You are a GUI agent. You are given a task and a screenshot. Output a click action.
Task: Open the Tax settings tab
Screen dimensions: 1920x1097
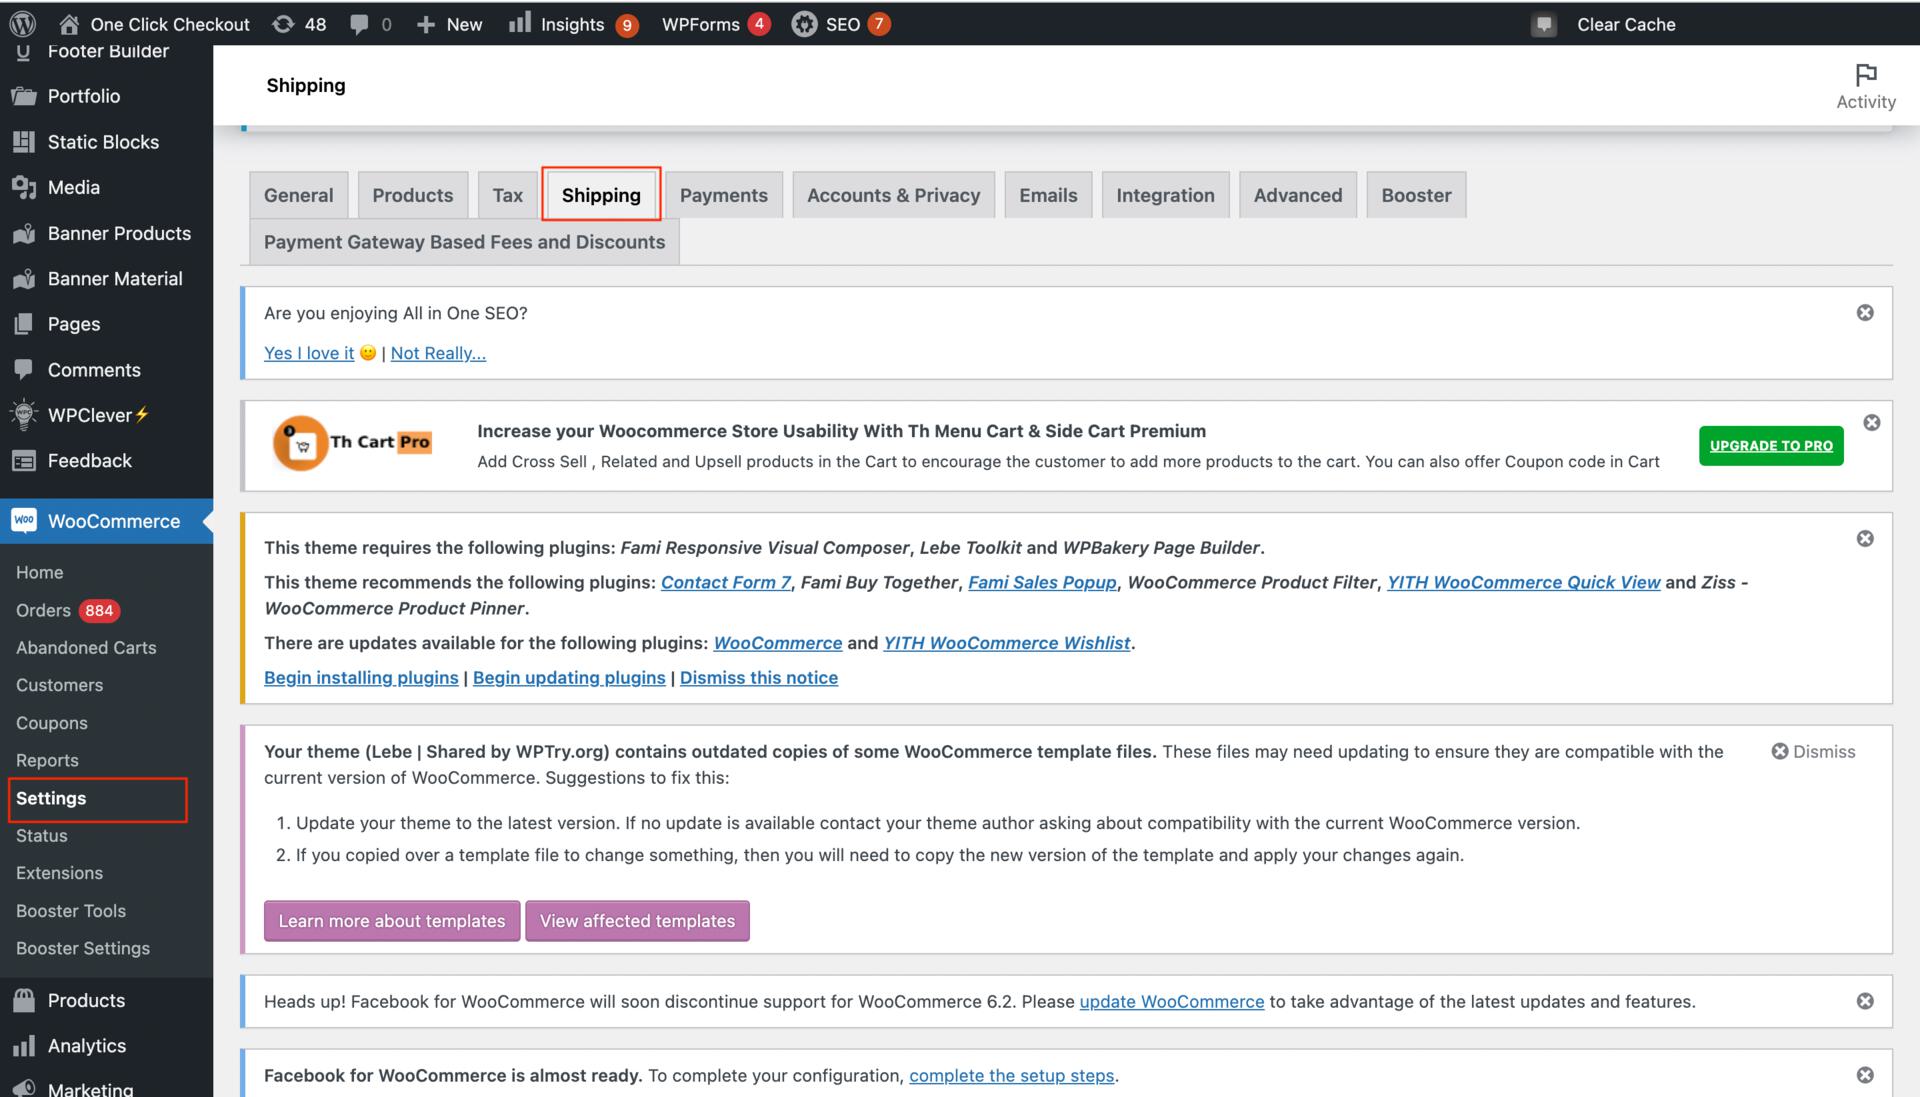click(508, 194)
